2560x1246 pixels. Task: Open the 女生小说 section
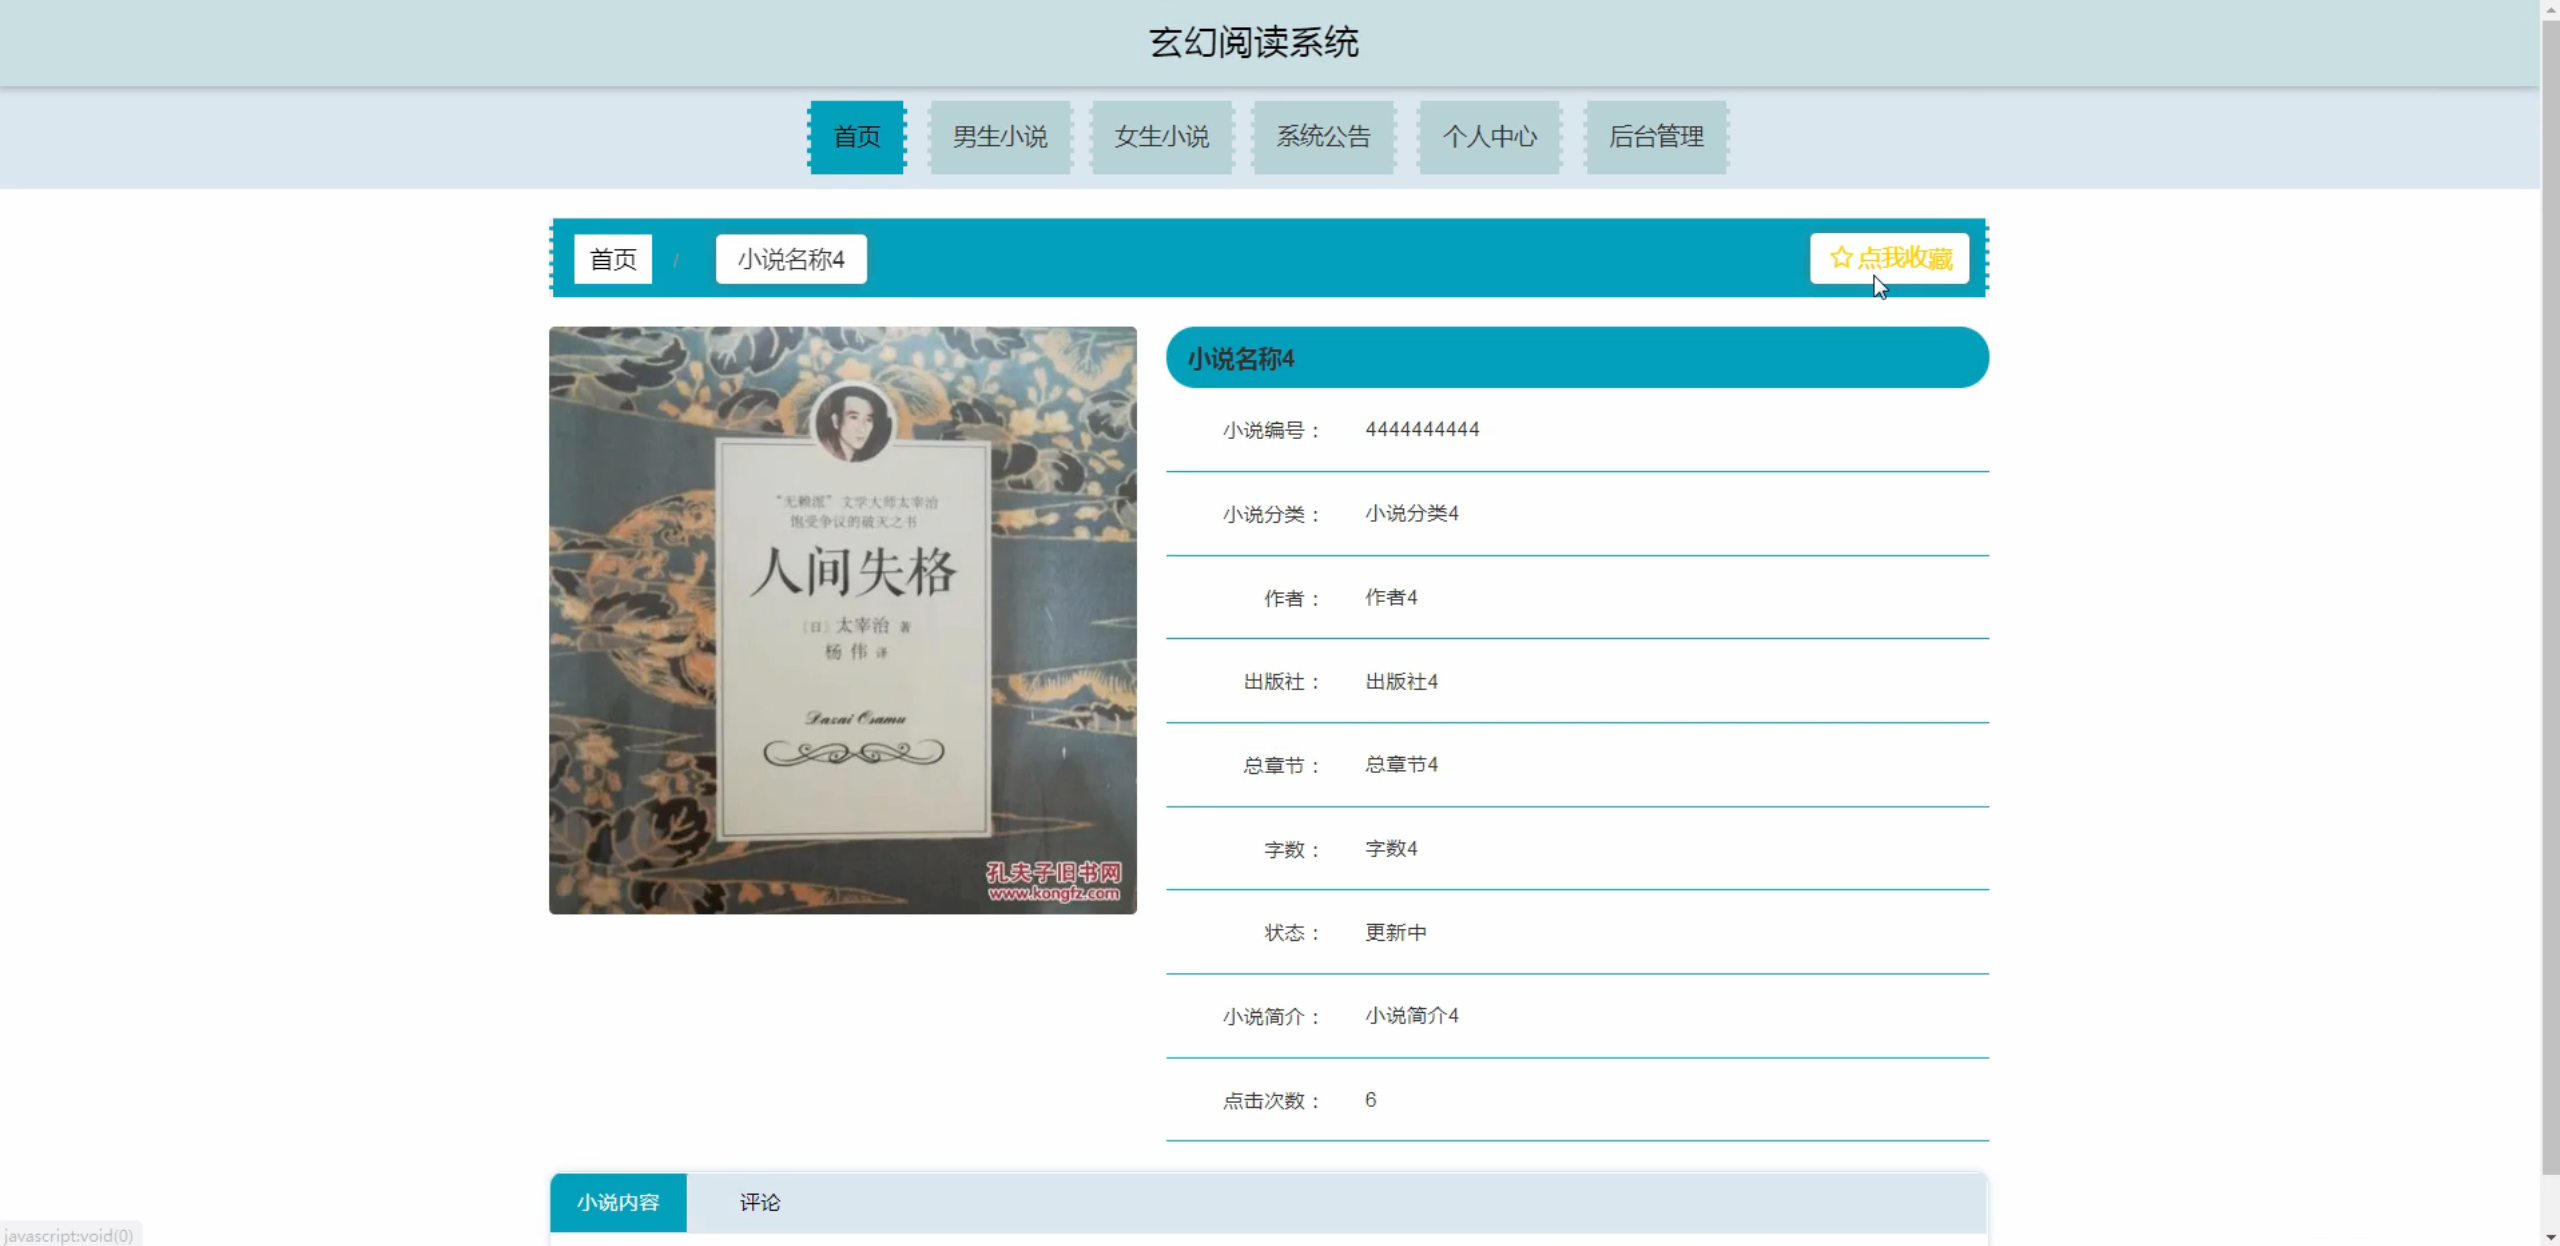pos(1162,137)
